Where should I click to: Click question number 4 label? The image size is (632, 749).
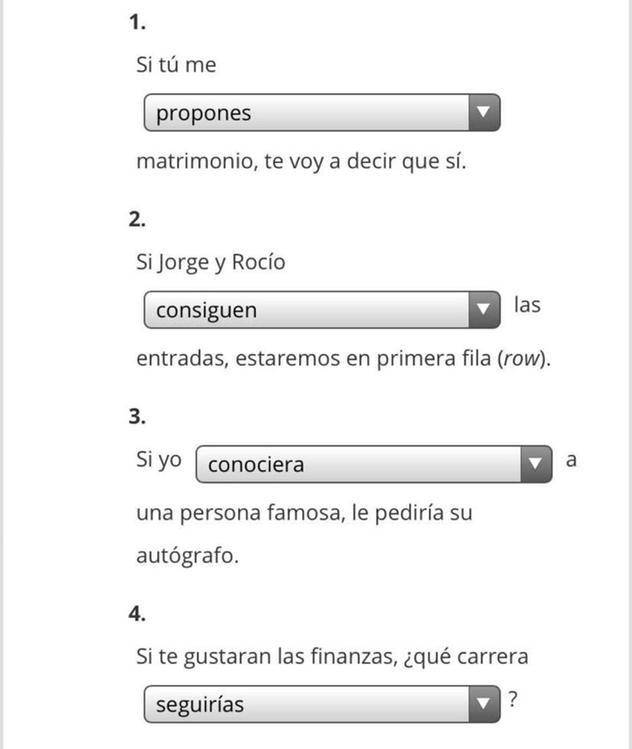coord(137,614)
